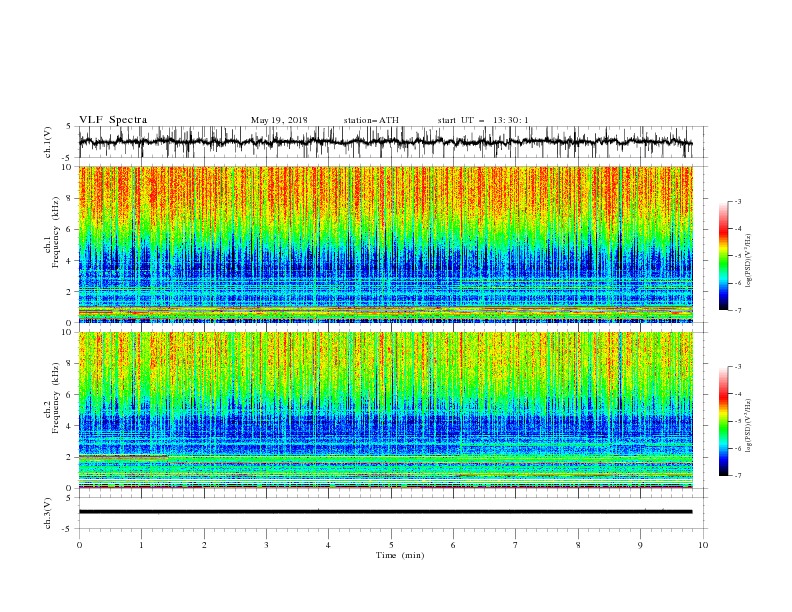This screenshot has width=792, height=612.
Task: Click the 'ch.1(V)' y-axis label
Action: click(x=48, y=142)
